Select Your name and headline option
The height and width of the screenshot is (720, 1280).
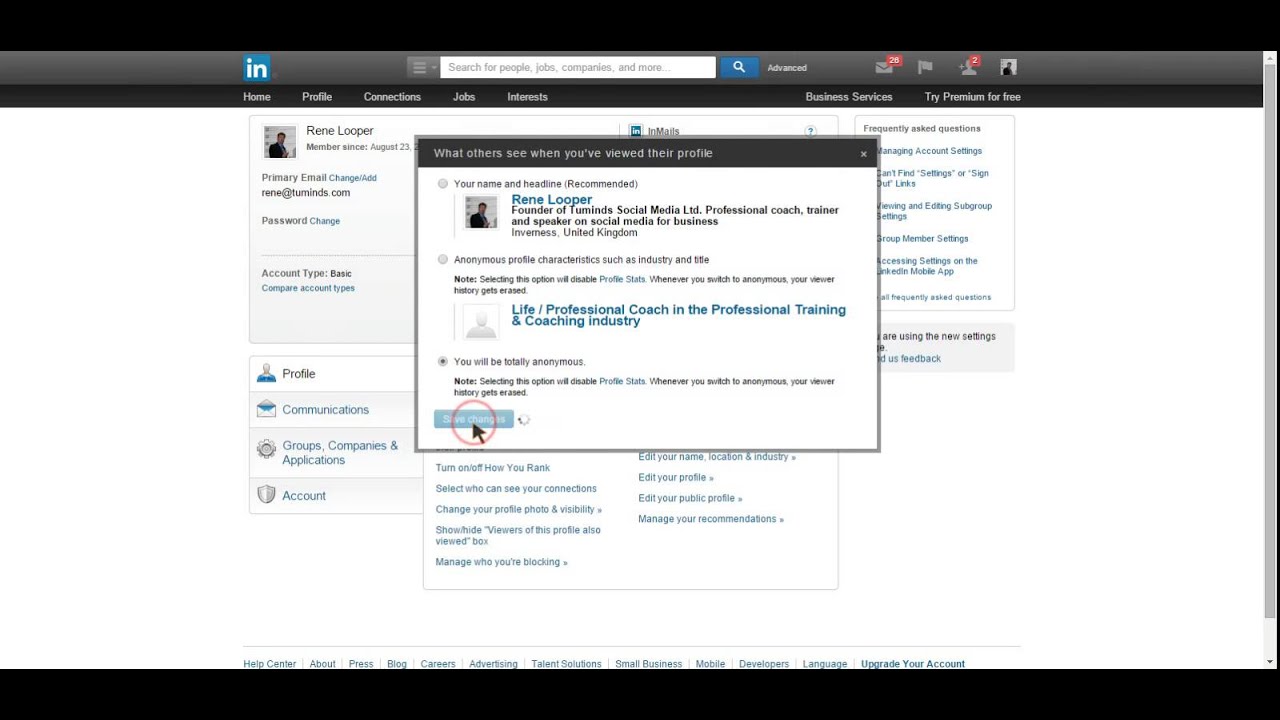coord(443,184)
